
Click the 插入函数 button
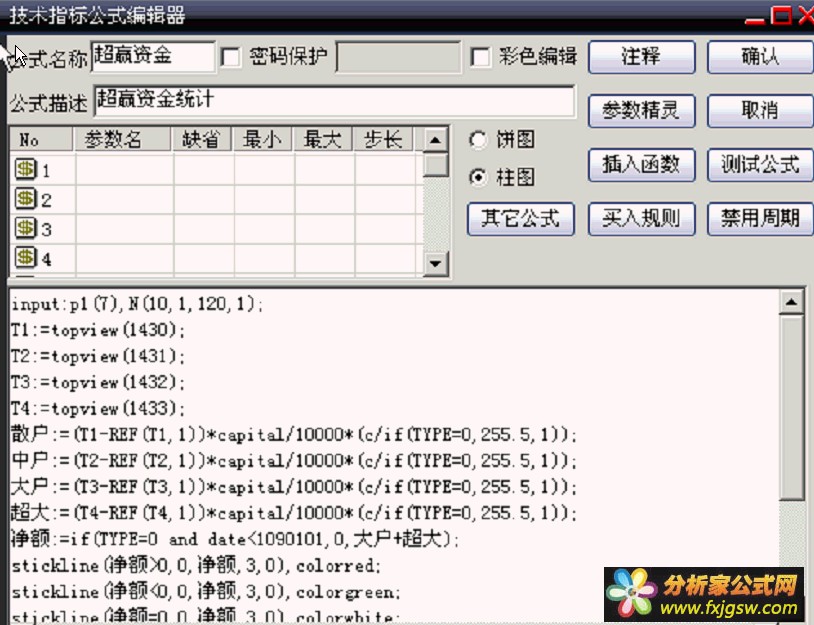coord(642,165)
